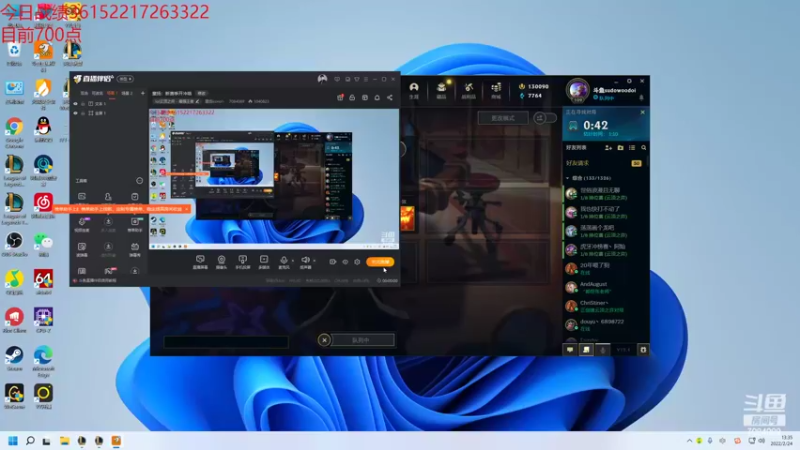The height and width of the screenshot is (450, 800).
Task: Click the friend list scrollbar
Action: coord(648,161)
